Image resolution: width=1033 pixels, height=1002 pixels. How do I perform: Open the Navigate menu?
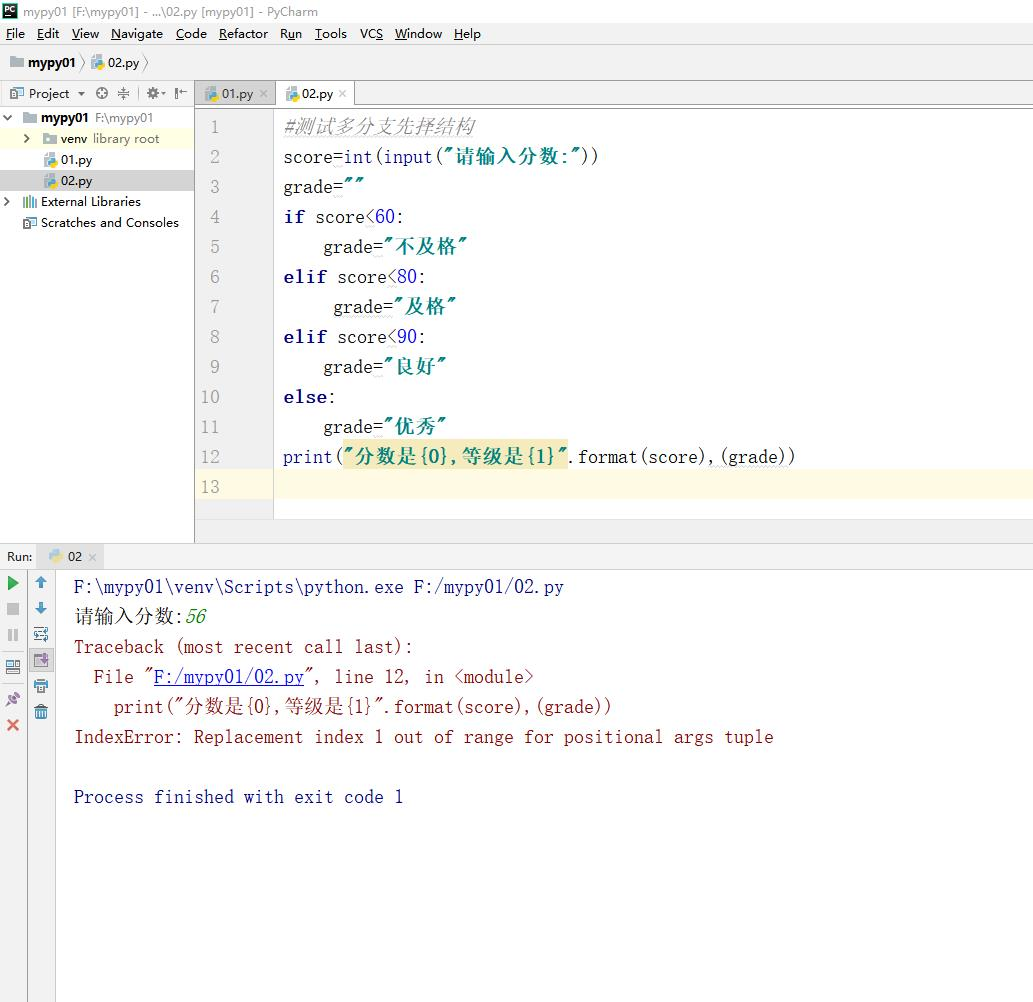137,34
